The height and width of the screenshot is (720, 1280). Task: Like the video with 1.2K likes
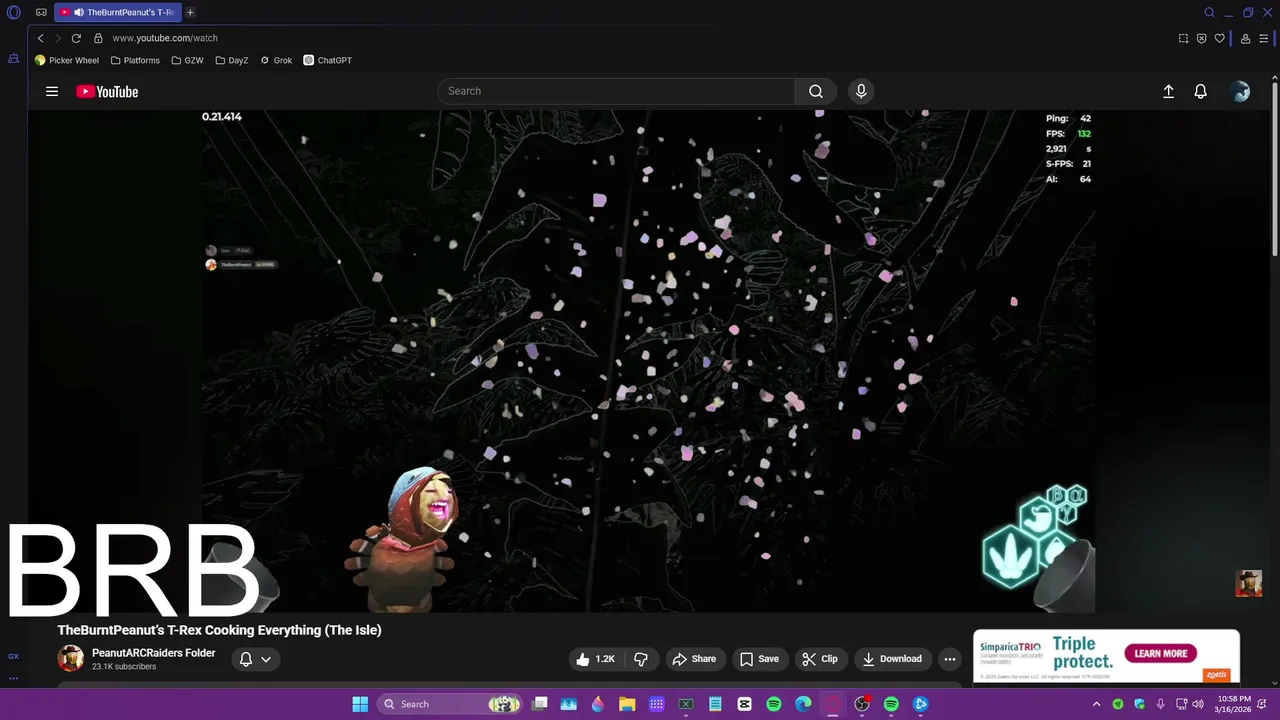pyautogui.click(x=595, y=659)
